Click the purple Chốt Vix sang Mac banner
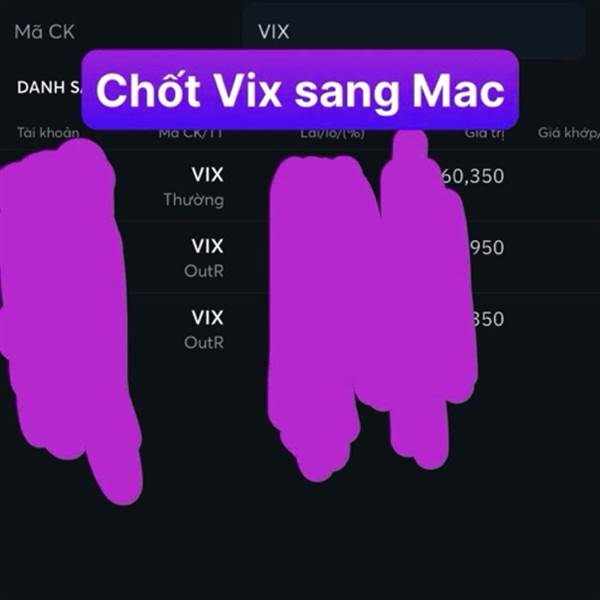 (300, 90)
